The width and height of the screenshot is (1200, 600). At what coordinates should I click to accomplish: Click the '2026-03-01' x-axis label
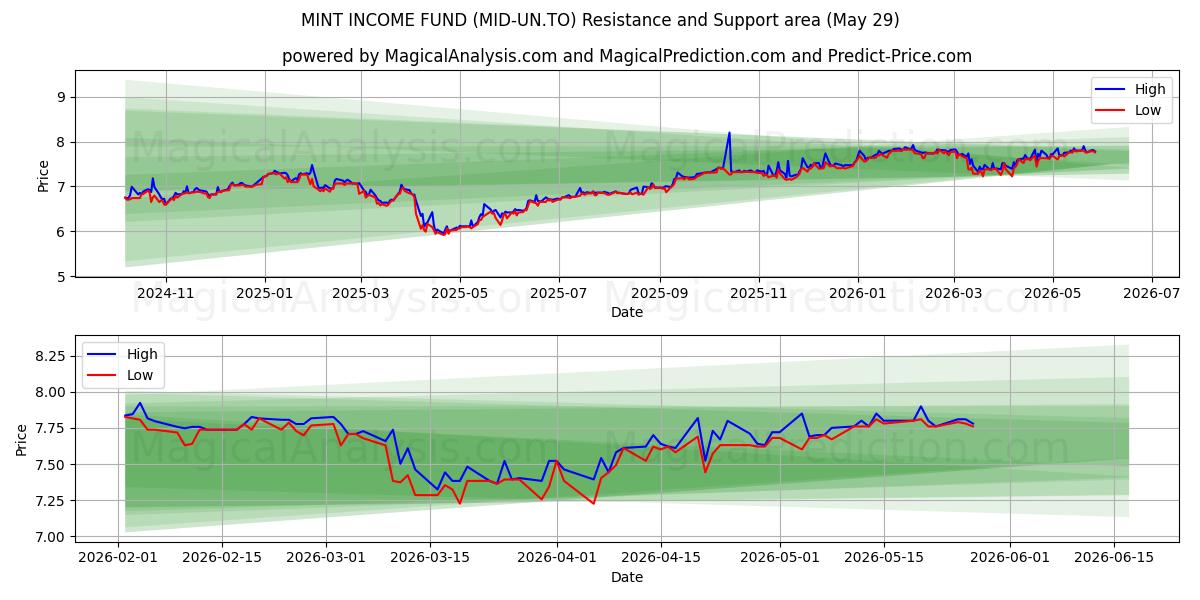click(x=327, y=558)
